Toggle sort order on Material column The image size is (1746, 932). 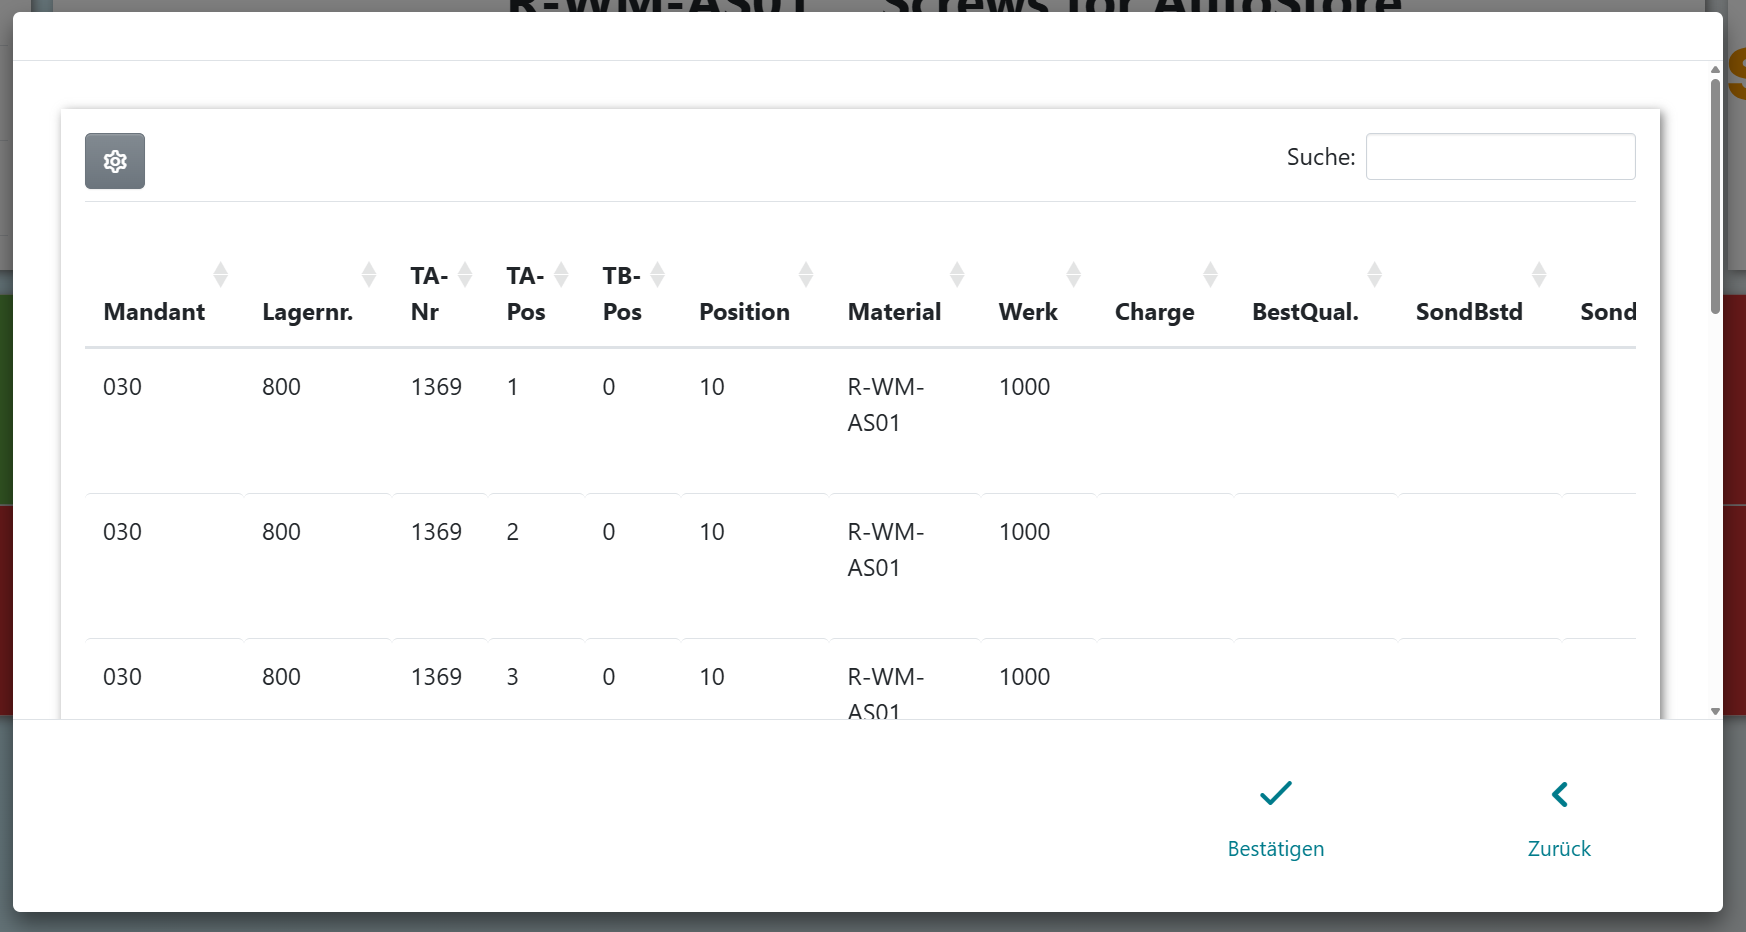click(956, 275)
